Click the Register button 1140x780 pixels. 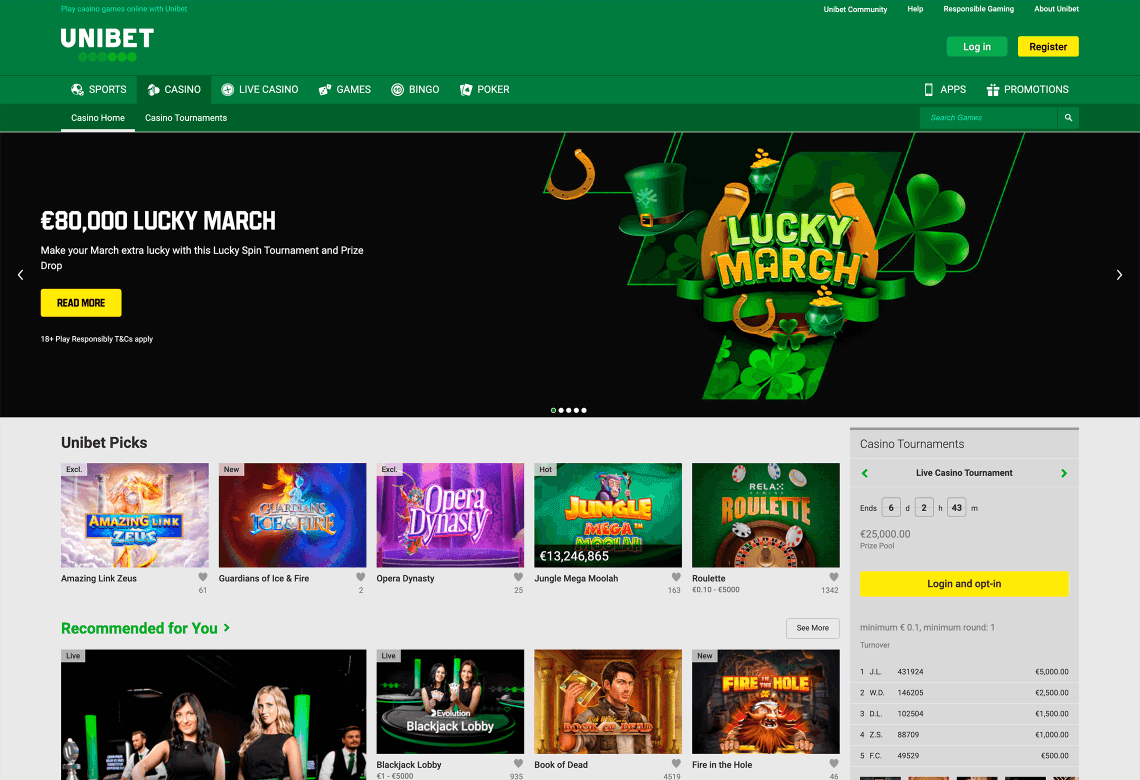coord(1048,47)
